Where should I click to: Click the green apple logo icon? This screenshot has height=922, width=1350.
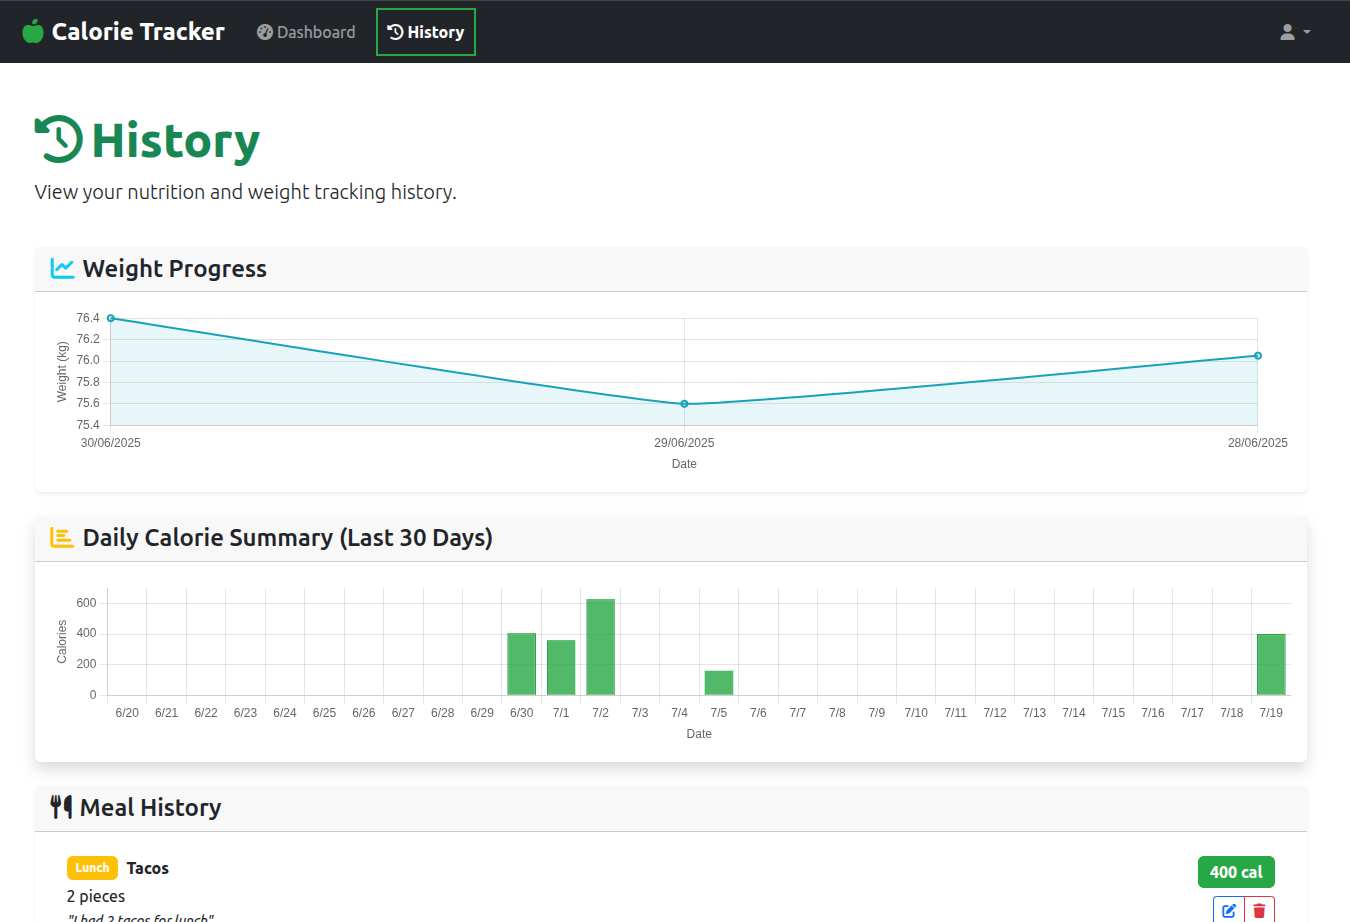(x=33, y=32)
